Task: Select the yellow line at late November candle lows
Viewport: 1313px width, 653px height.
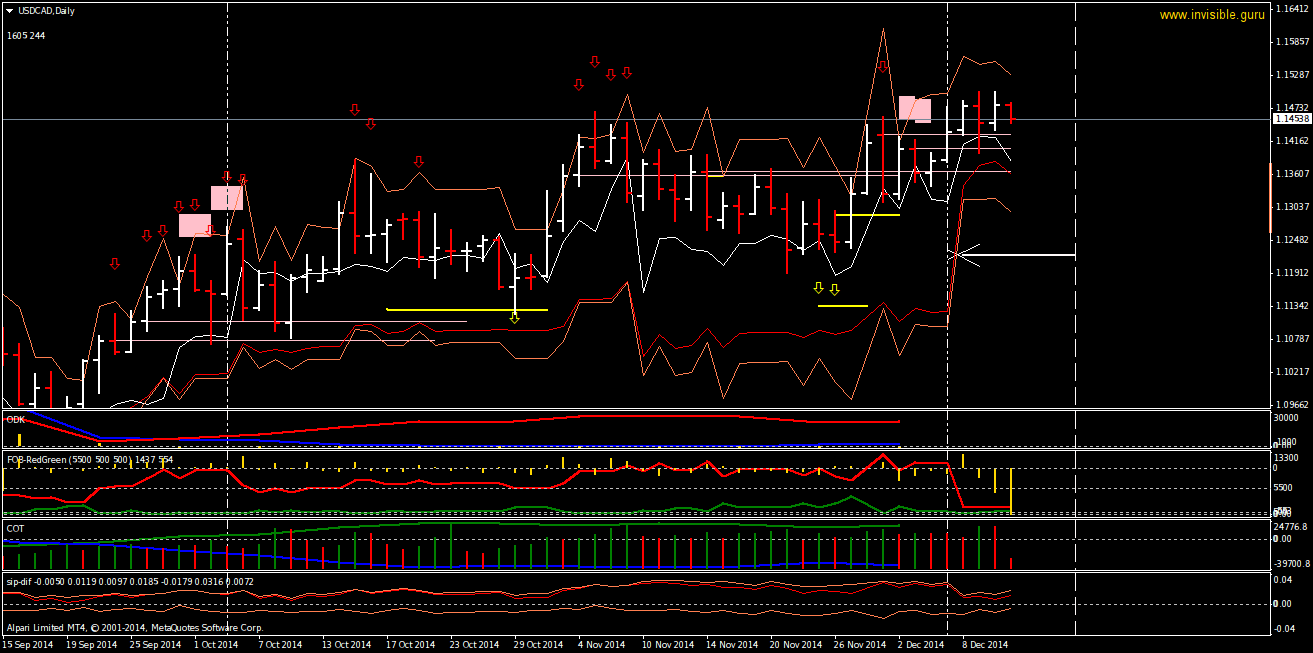Action: point(868,214)
